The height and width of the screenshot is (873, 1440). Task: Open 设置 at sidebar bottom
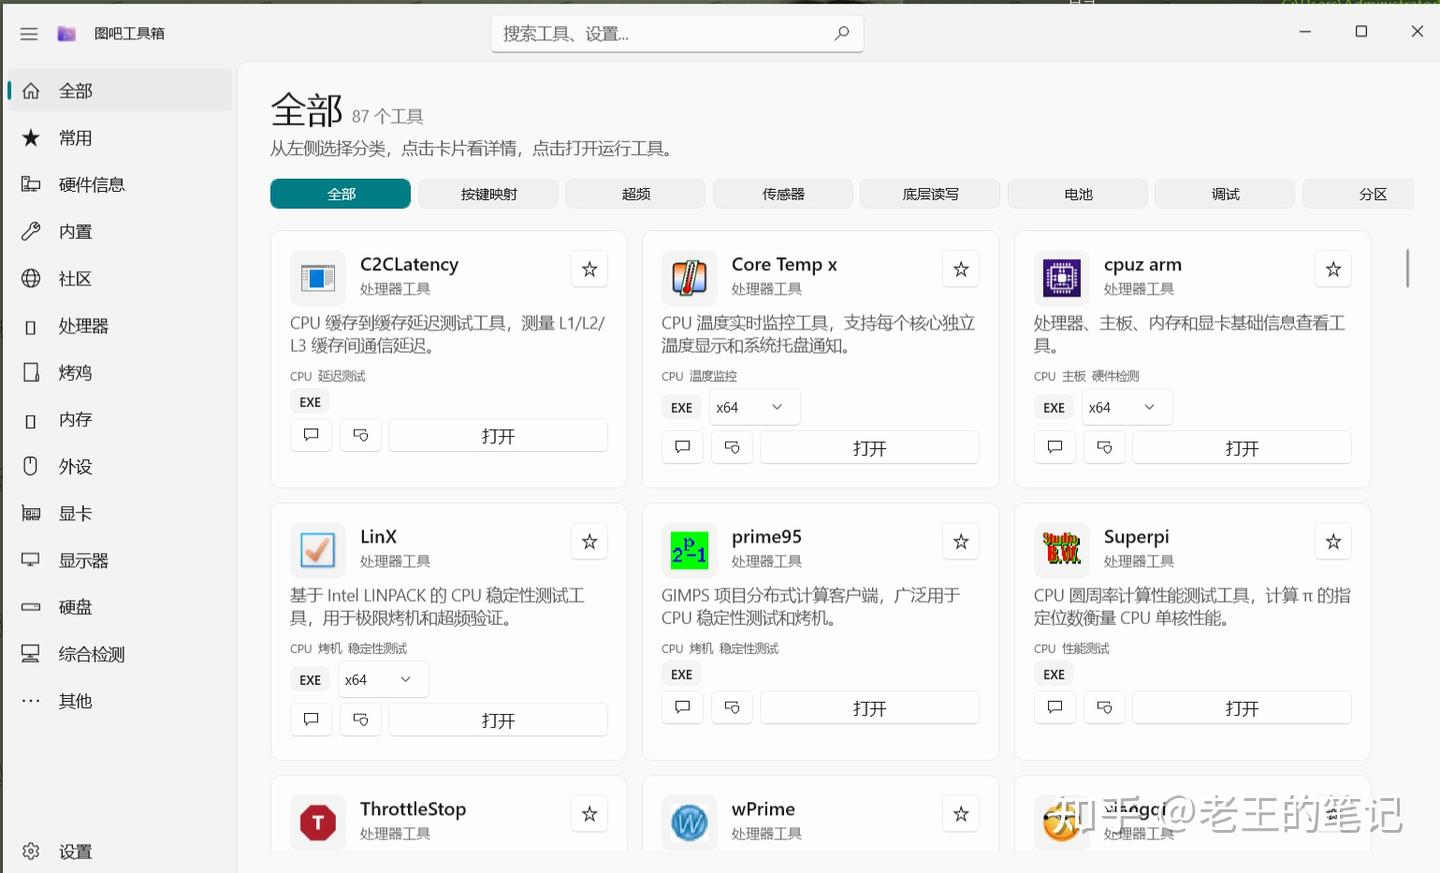click(119, 852)
